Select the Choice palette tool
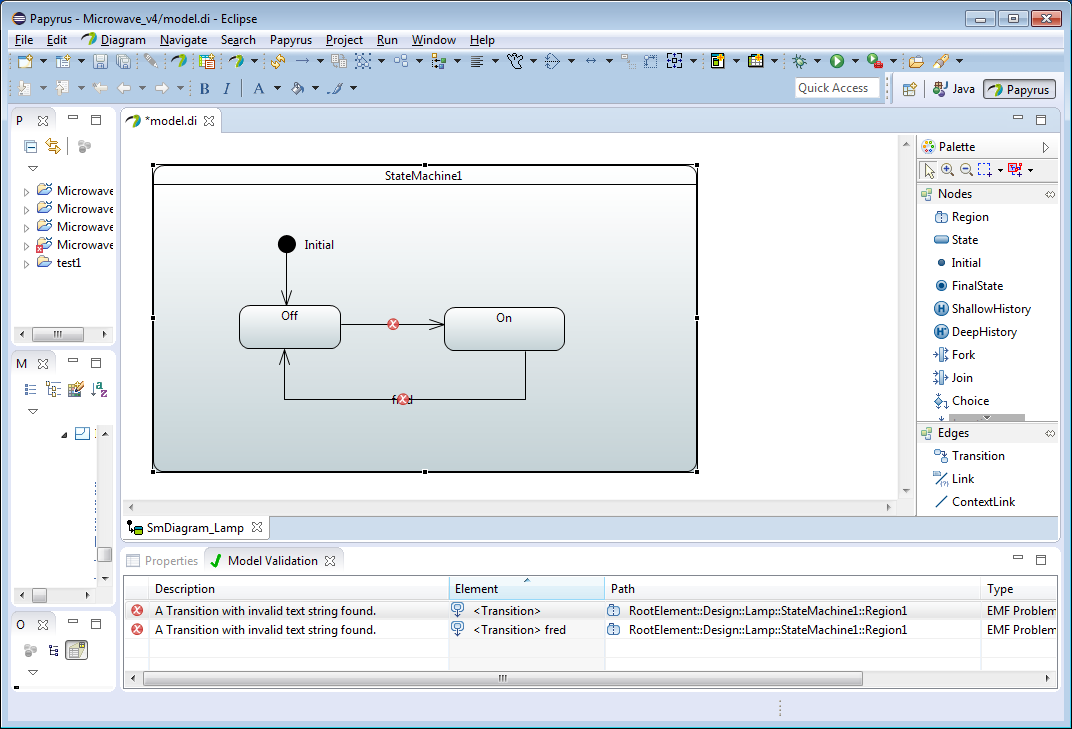The height and width of the screenshot is (729, 1072). pyautogui.click(x=961, y=401)
